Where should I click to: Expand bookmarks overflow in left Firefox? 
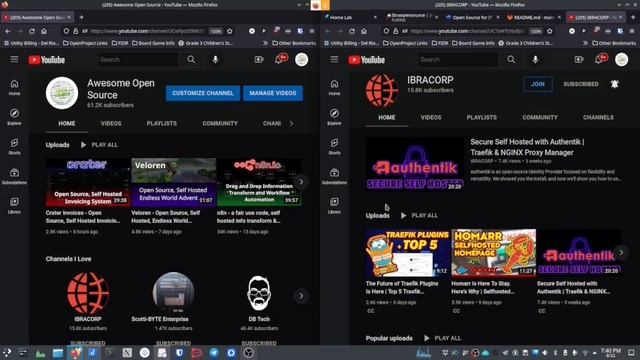click(x=265, y=43)
